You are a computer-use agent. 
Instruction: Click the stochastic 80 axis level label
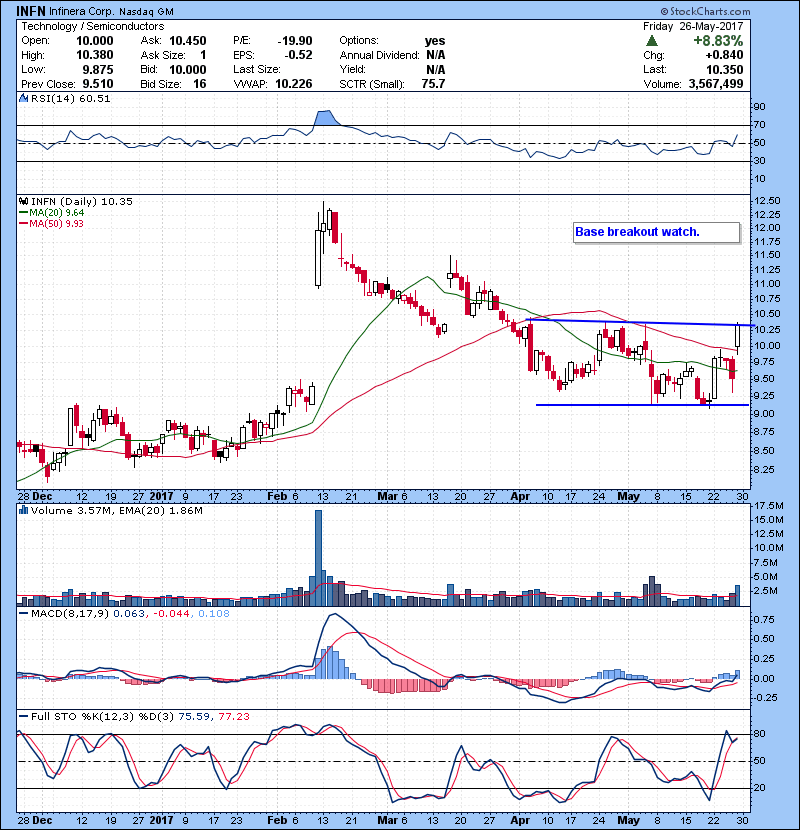click(759, 734)
